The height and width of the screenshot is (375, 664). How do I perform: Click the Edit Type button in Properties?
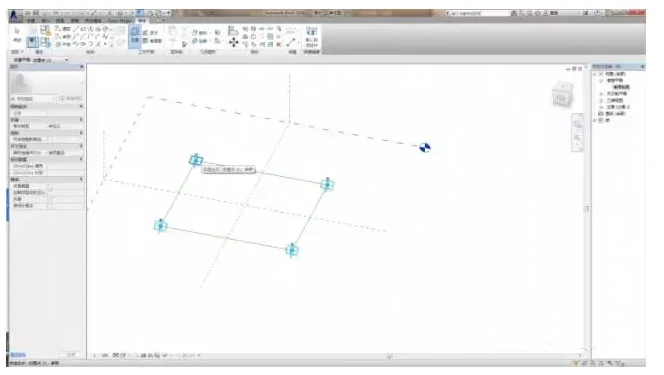click(70, 99)
